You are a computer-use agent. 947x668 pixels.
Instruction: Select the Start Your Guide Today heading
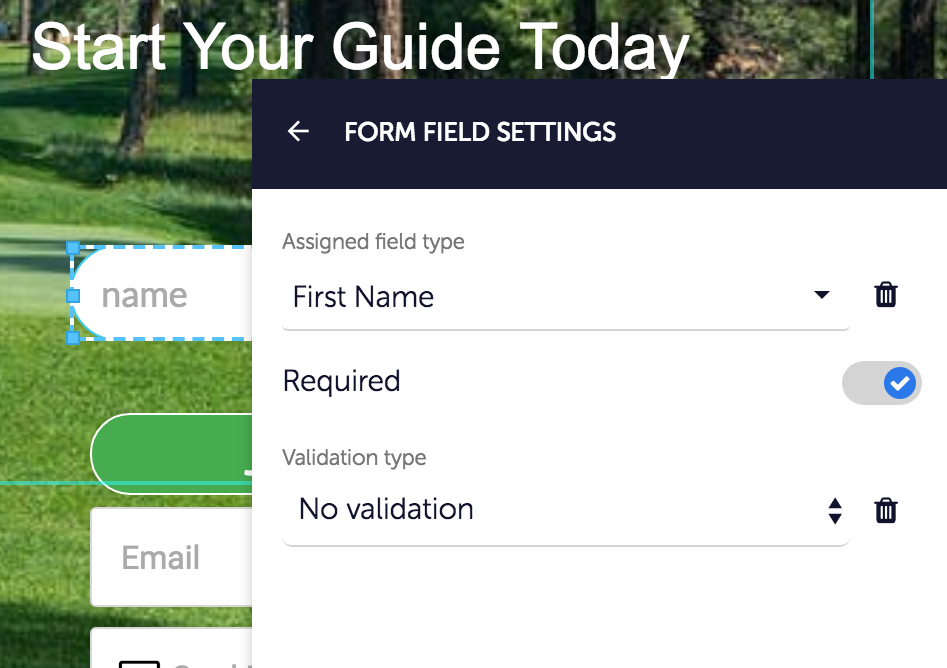pyautogui.click(x=360, y=47)
